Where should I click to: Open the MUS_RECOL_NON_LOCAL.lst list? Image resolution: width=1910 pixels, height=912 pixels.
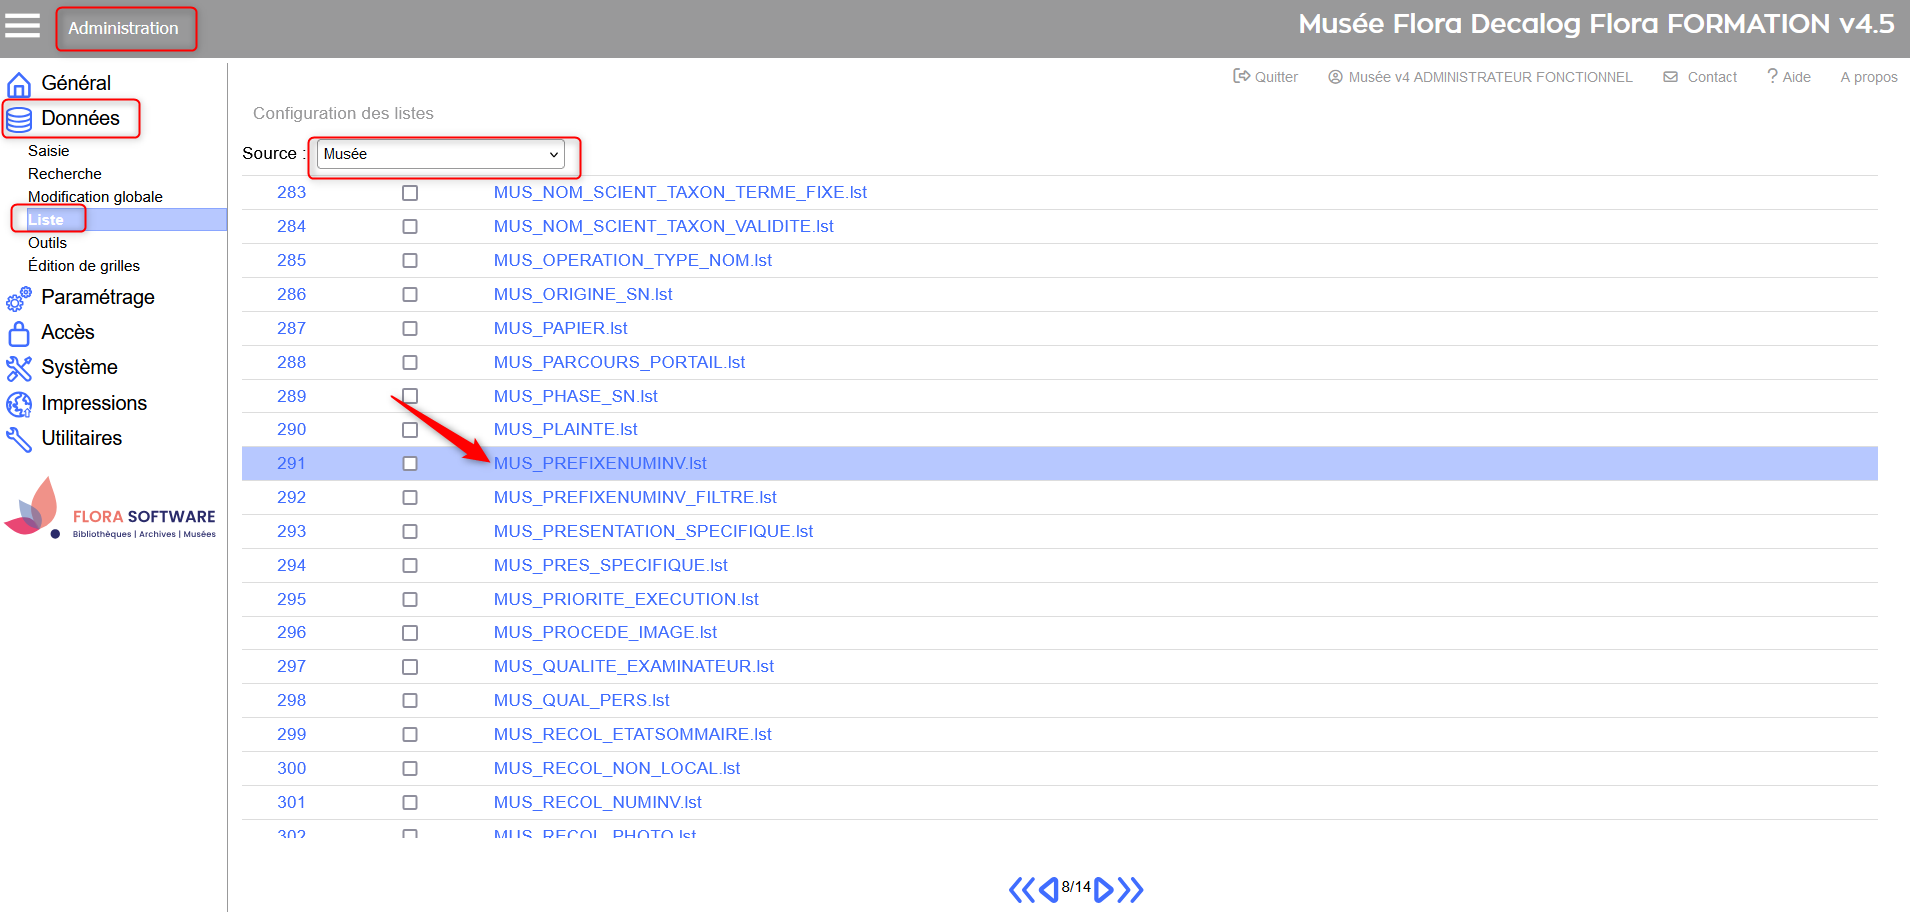(x=617, y=768)
